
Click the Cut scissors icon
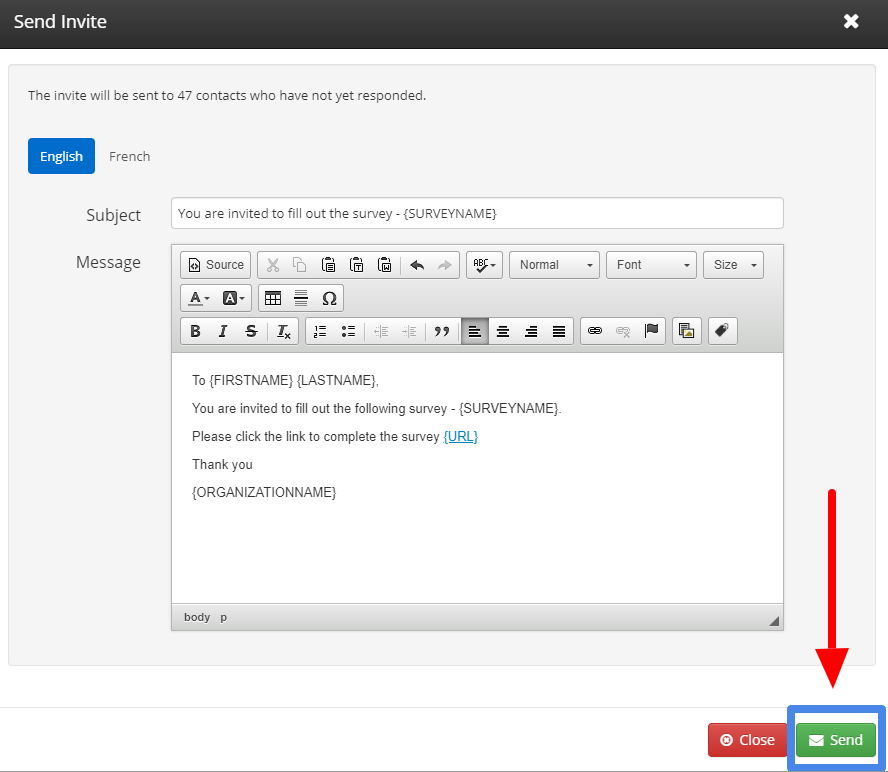tap(273, 265)
